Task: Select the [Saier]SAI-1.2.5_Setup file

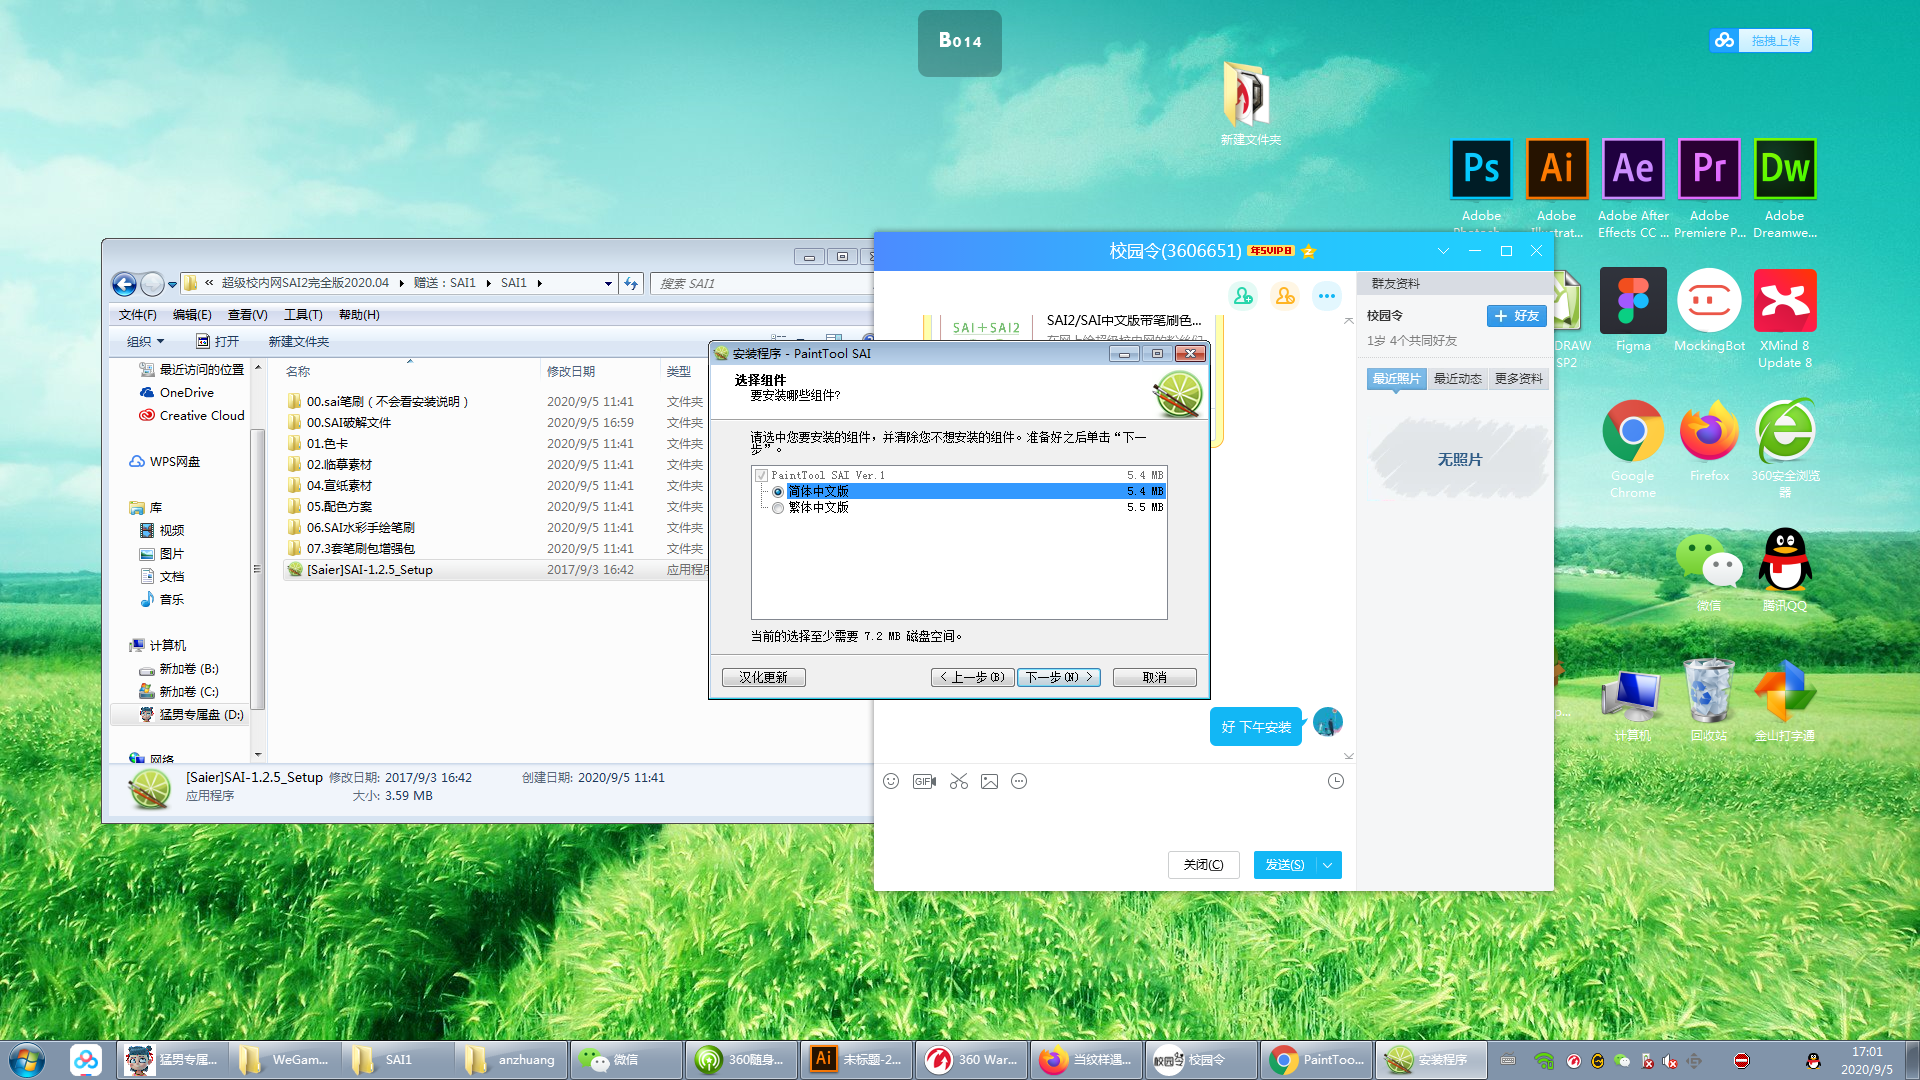Action: 370,570
